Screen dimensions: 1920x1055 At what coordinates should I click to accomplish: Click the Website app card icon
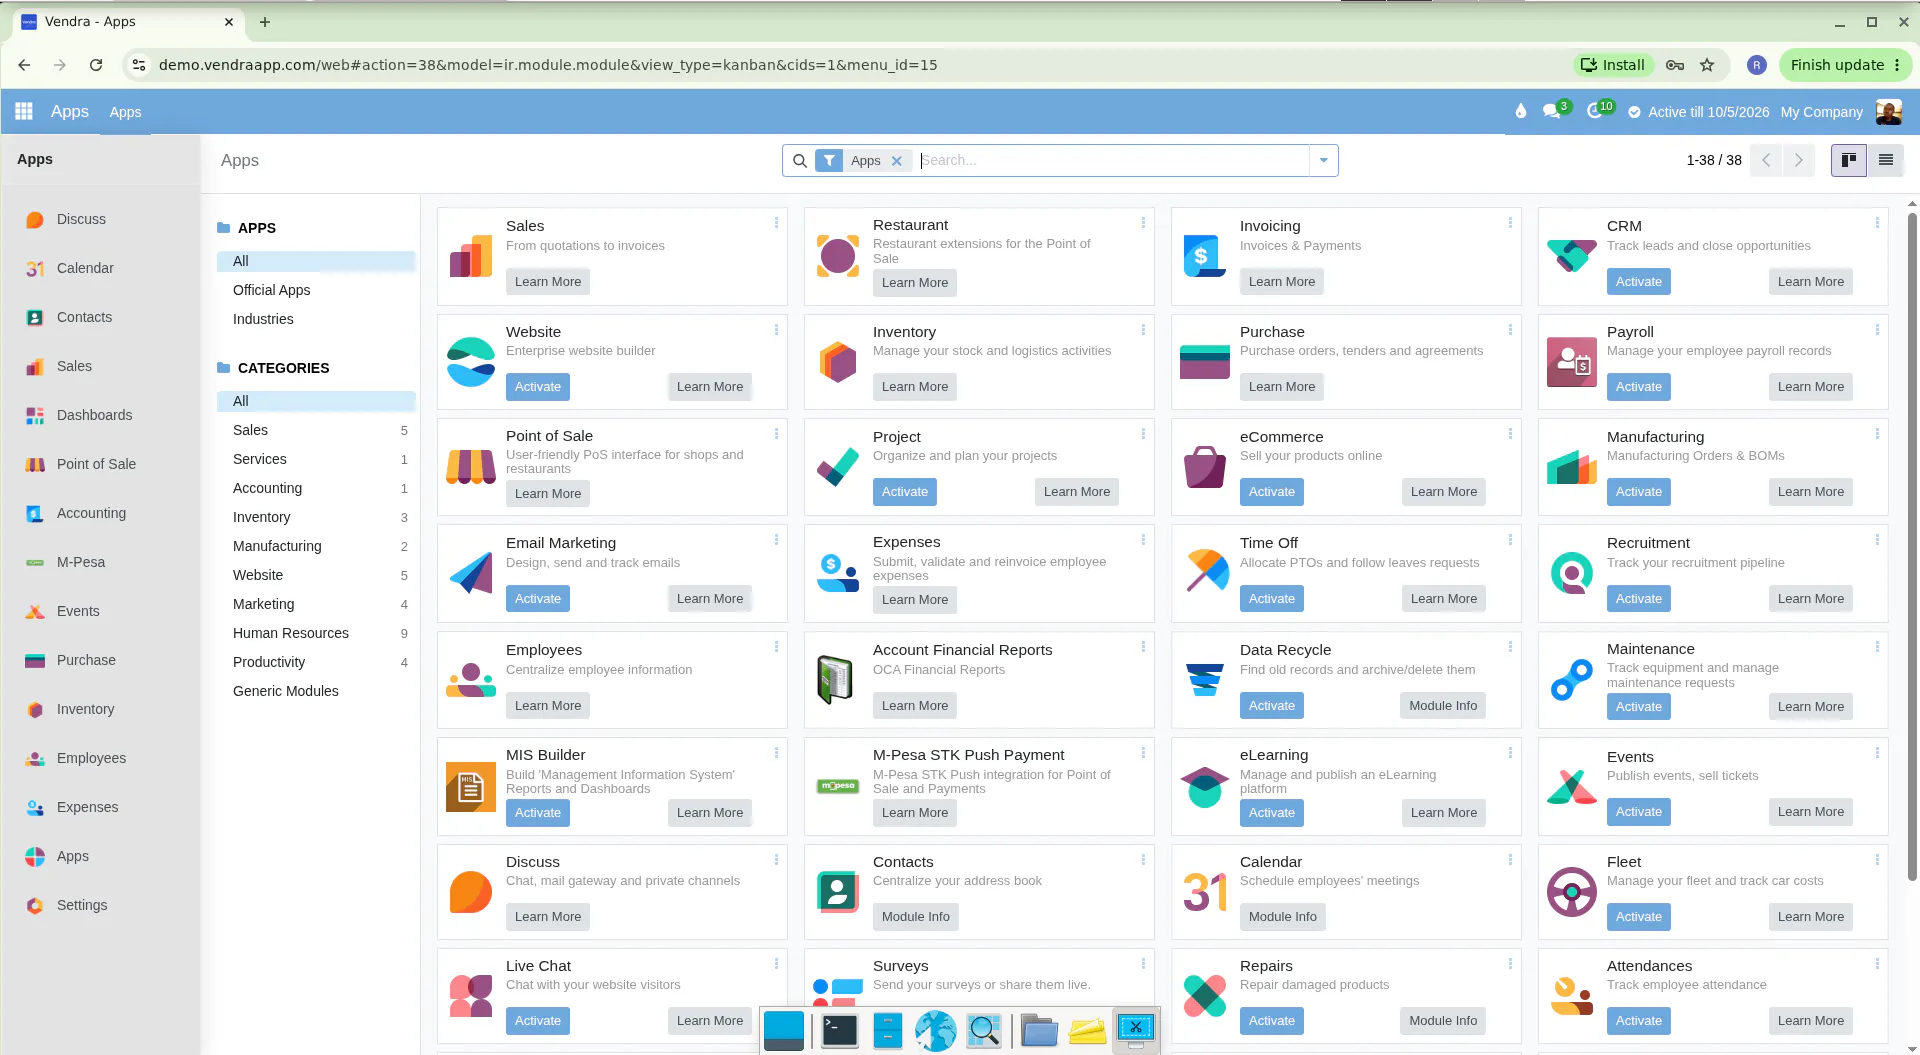tap(471, 362)
